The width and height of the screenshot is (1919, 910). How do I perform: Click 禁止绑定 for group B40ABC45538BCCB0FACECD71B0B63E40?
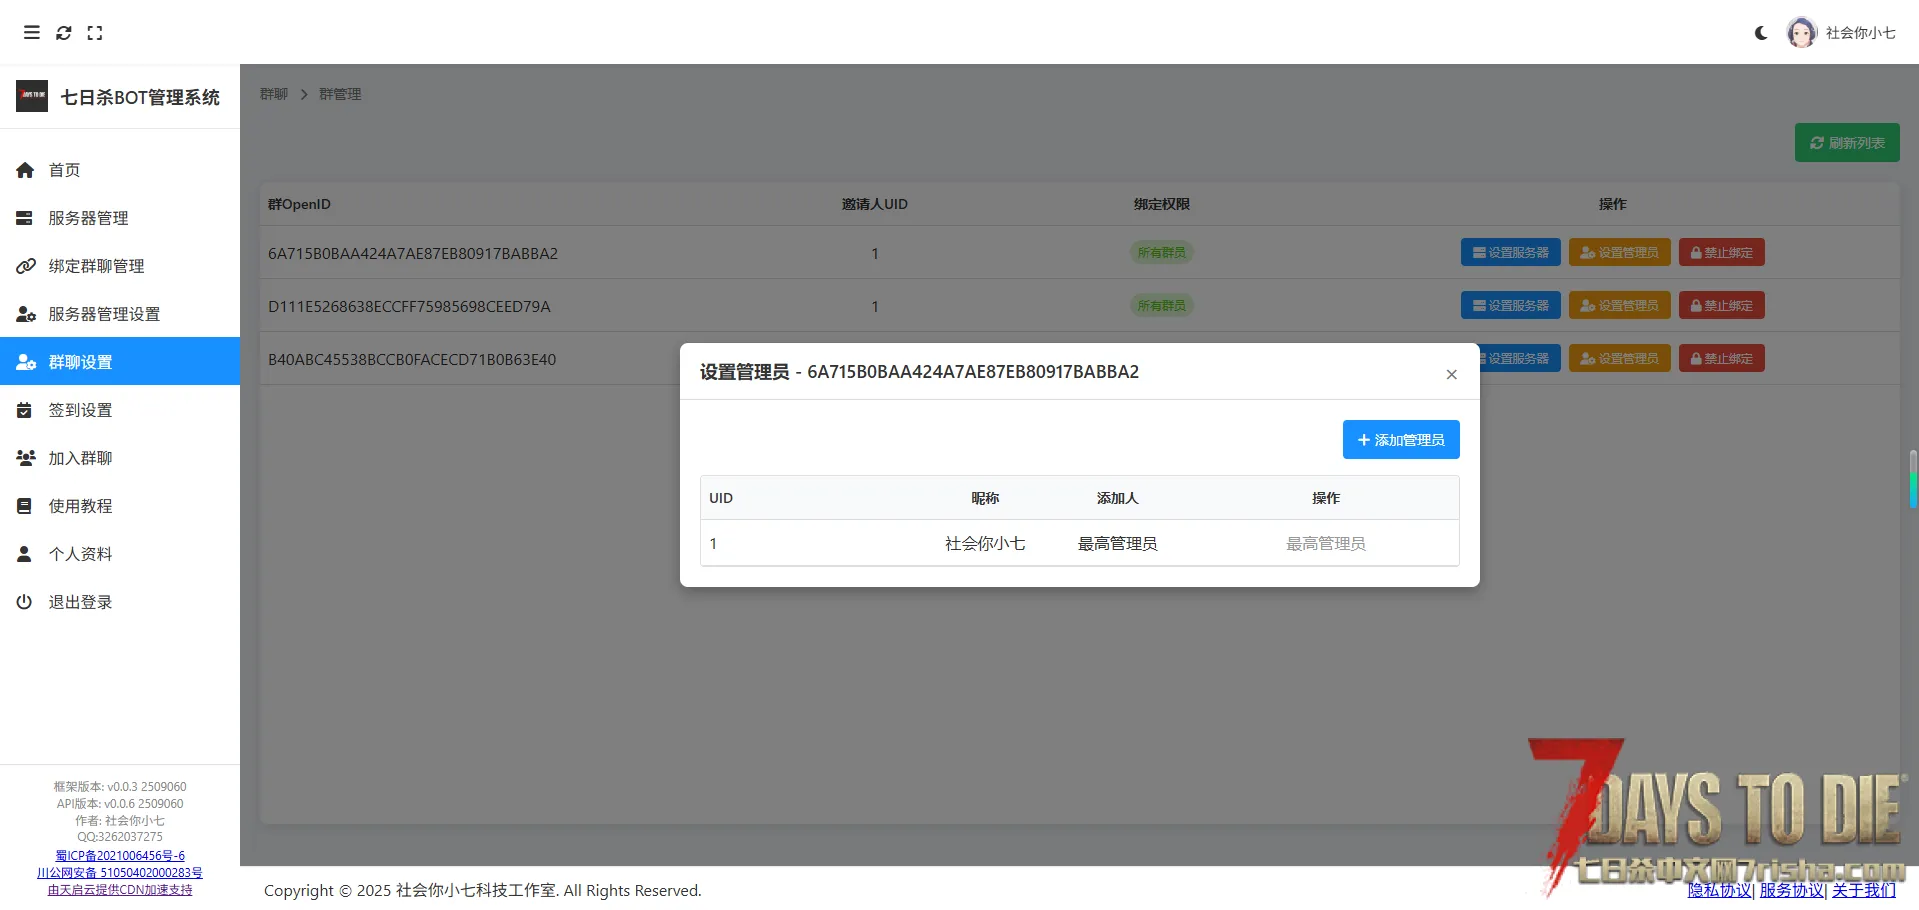[1721, 358]
